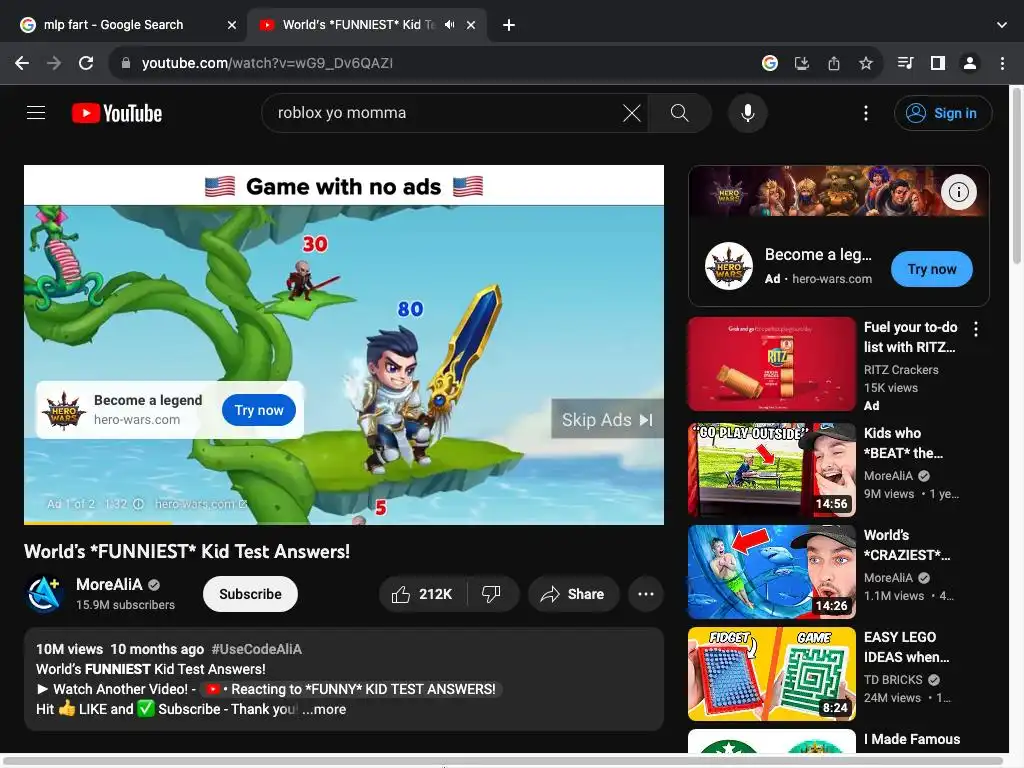Click the MoreAliA channel avatar
The image size is (1024, 768).
(x=44, y=594)
